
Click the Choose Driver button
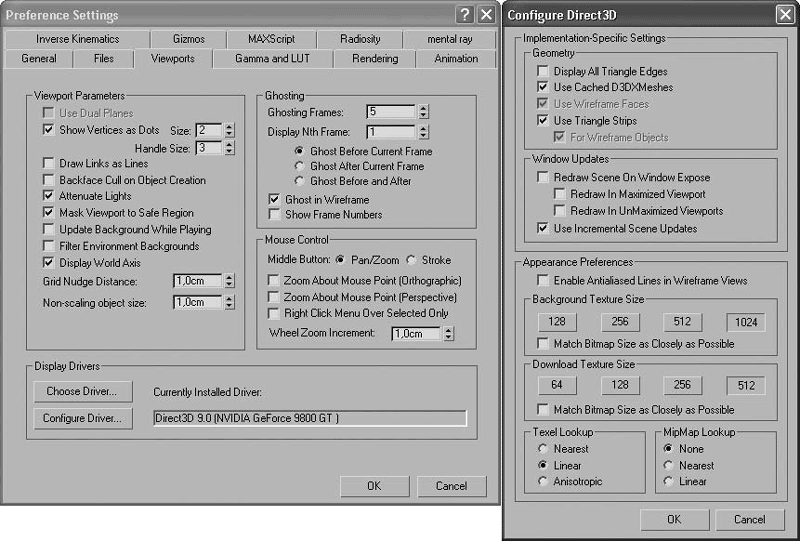[x=82, y=390]
